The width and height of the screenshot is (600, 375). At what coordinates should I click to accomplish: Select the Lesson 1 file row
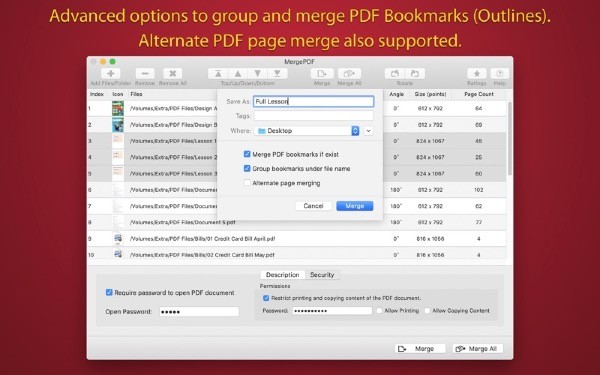(297, 141)
